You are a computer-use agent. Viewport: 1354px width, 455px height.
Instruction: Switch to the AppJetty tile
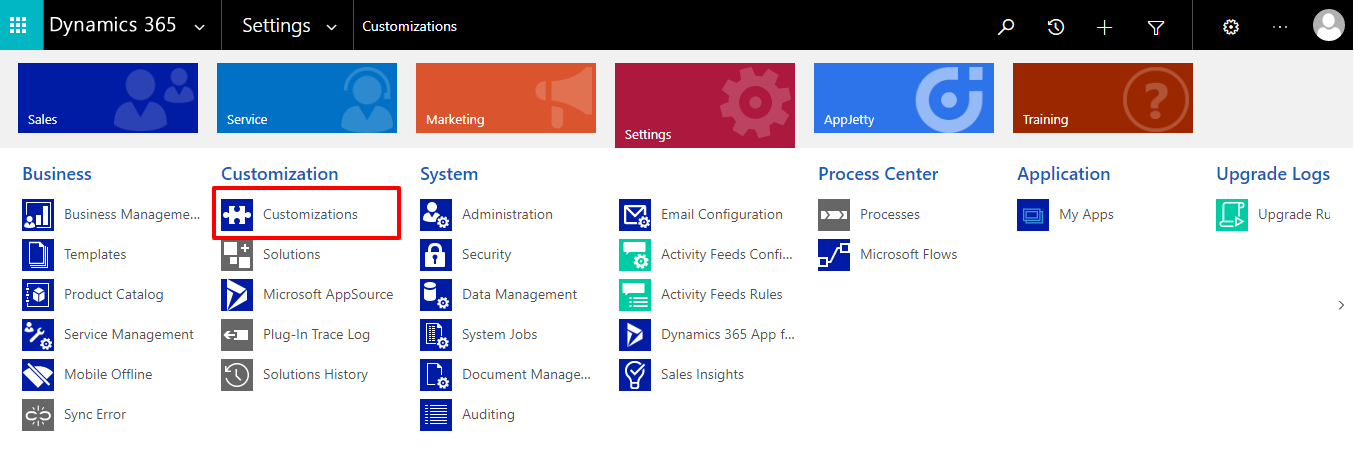903,98
